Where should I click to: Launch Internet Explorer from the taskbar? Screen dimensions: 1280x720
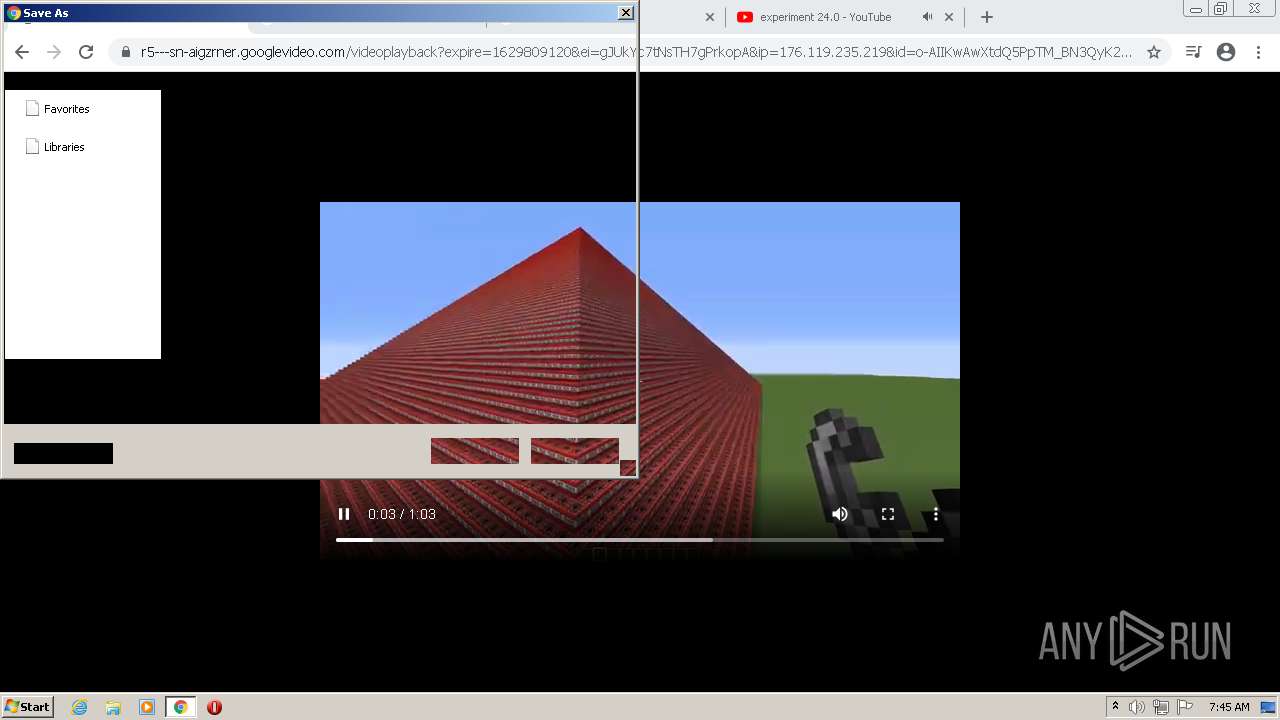point(80,707)
